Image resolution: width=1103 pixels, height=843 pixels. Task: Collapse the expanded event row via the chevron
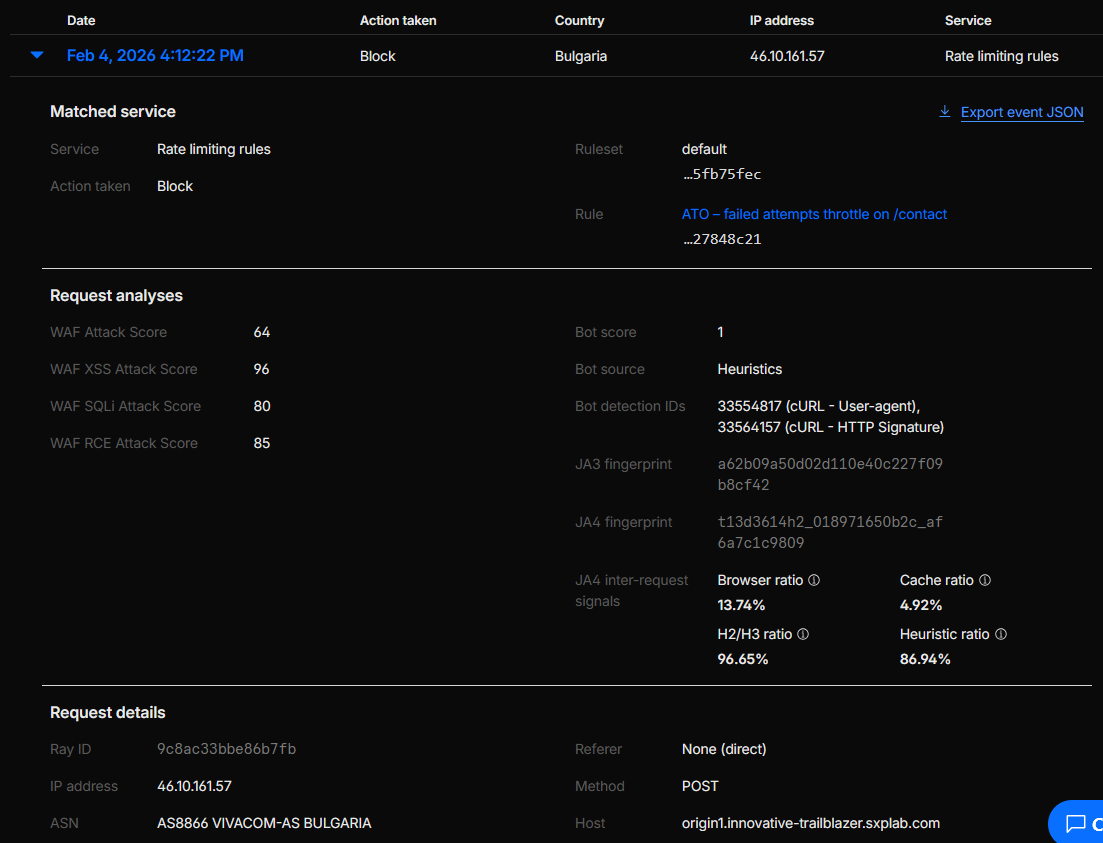pos(35,56)
